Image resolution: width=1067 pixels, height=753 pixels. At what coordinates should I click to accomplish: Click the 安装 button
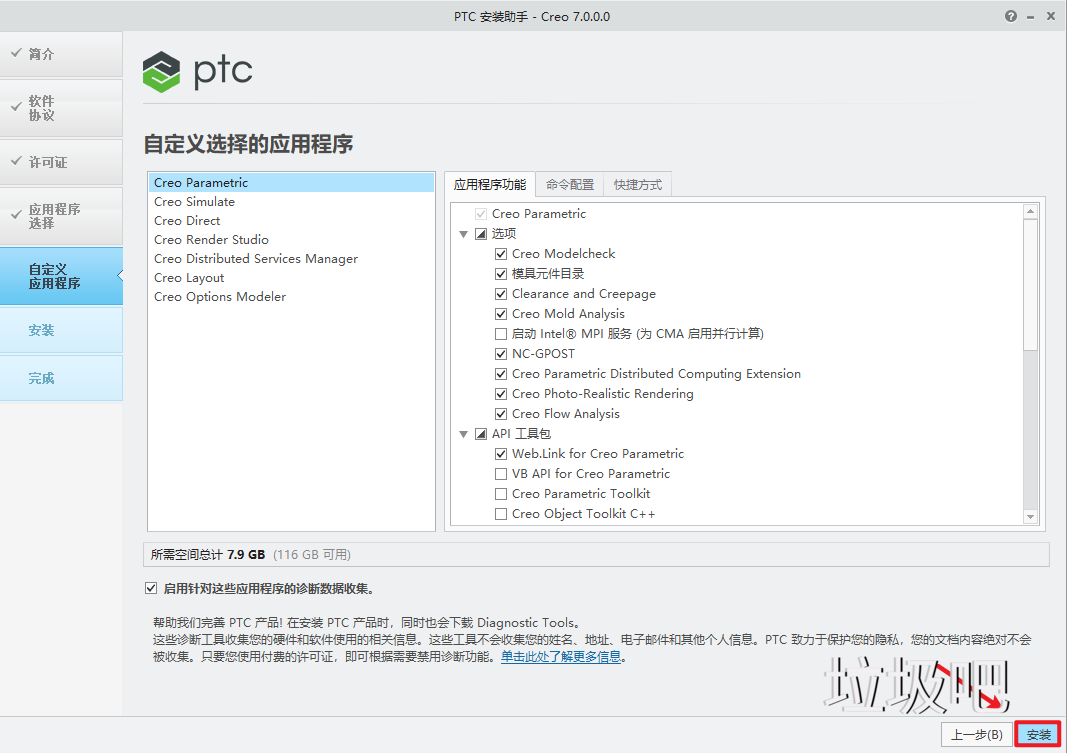[1039, 735]
